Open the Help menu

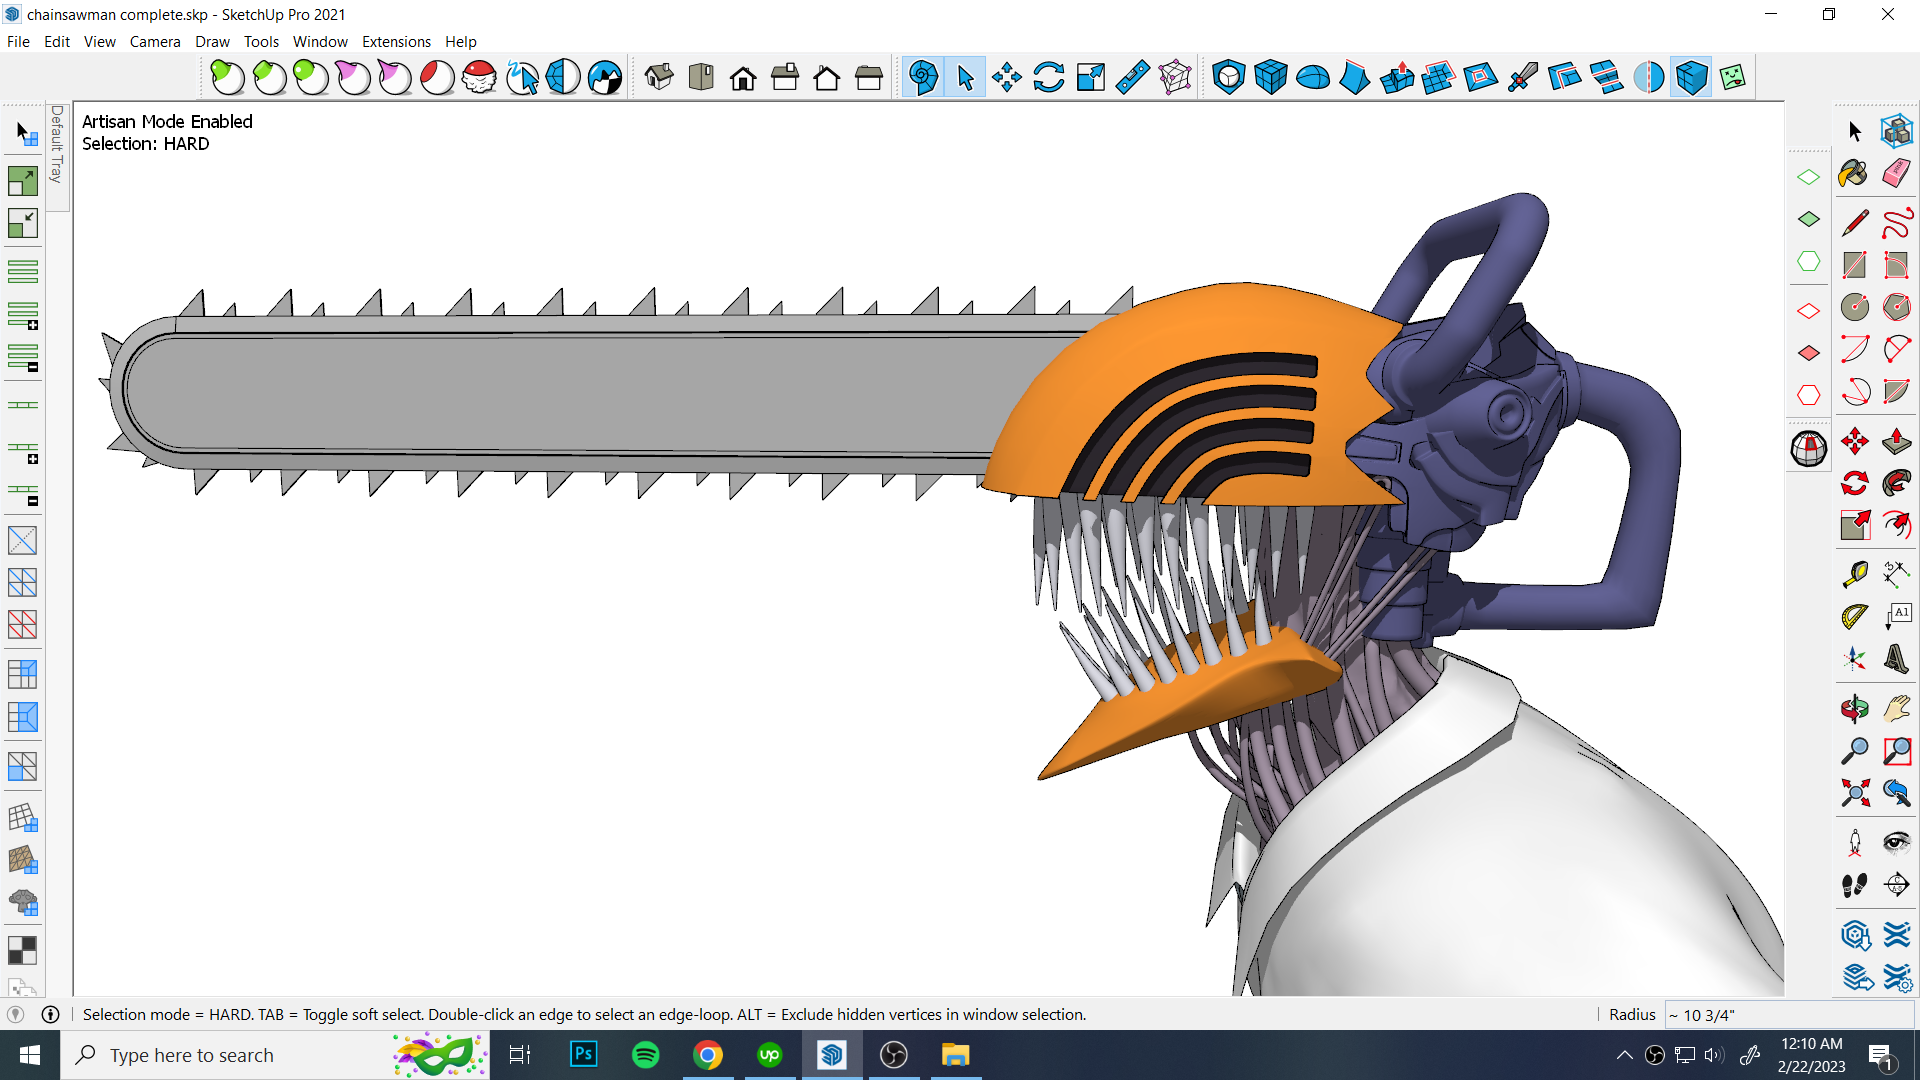point(461,42)
